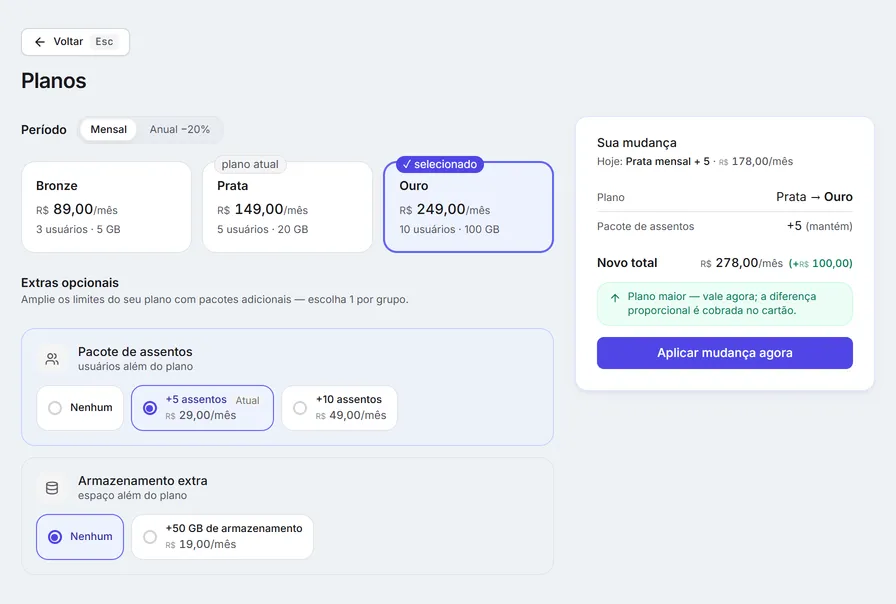Click the 'Pacote de assentos' summary row label

[x=646, y=226]
